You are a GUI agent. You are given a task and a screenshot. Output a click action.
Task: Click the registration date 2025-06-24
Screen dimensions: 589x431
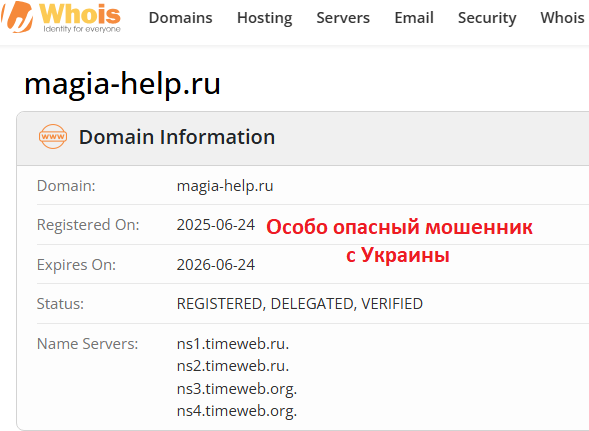click(216, 225)
